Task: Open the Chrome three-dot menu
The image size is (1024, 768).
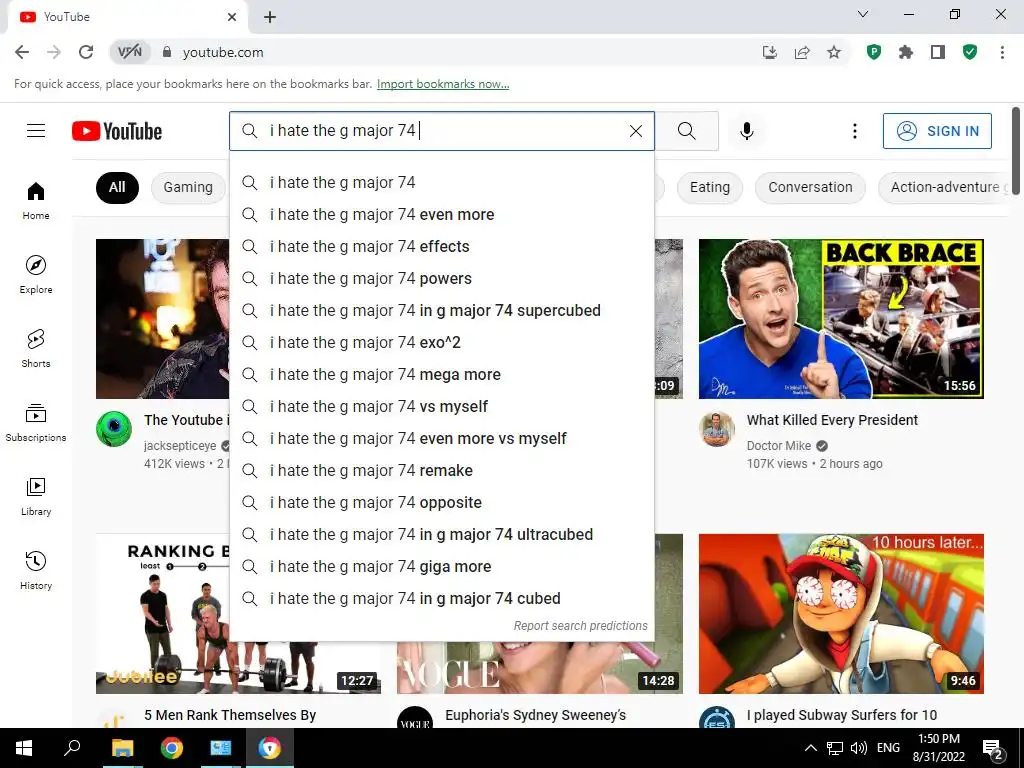Action: click(1002, 52)
